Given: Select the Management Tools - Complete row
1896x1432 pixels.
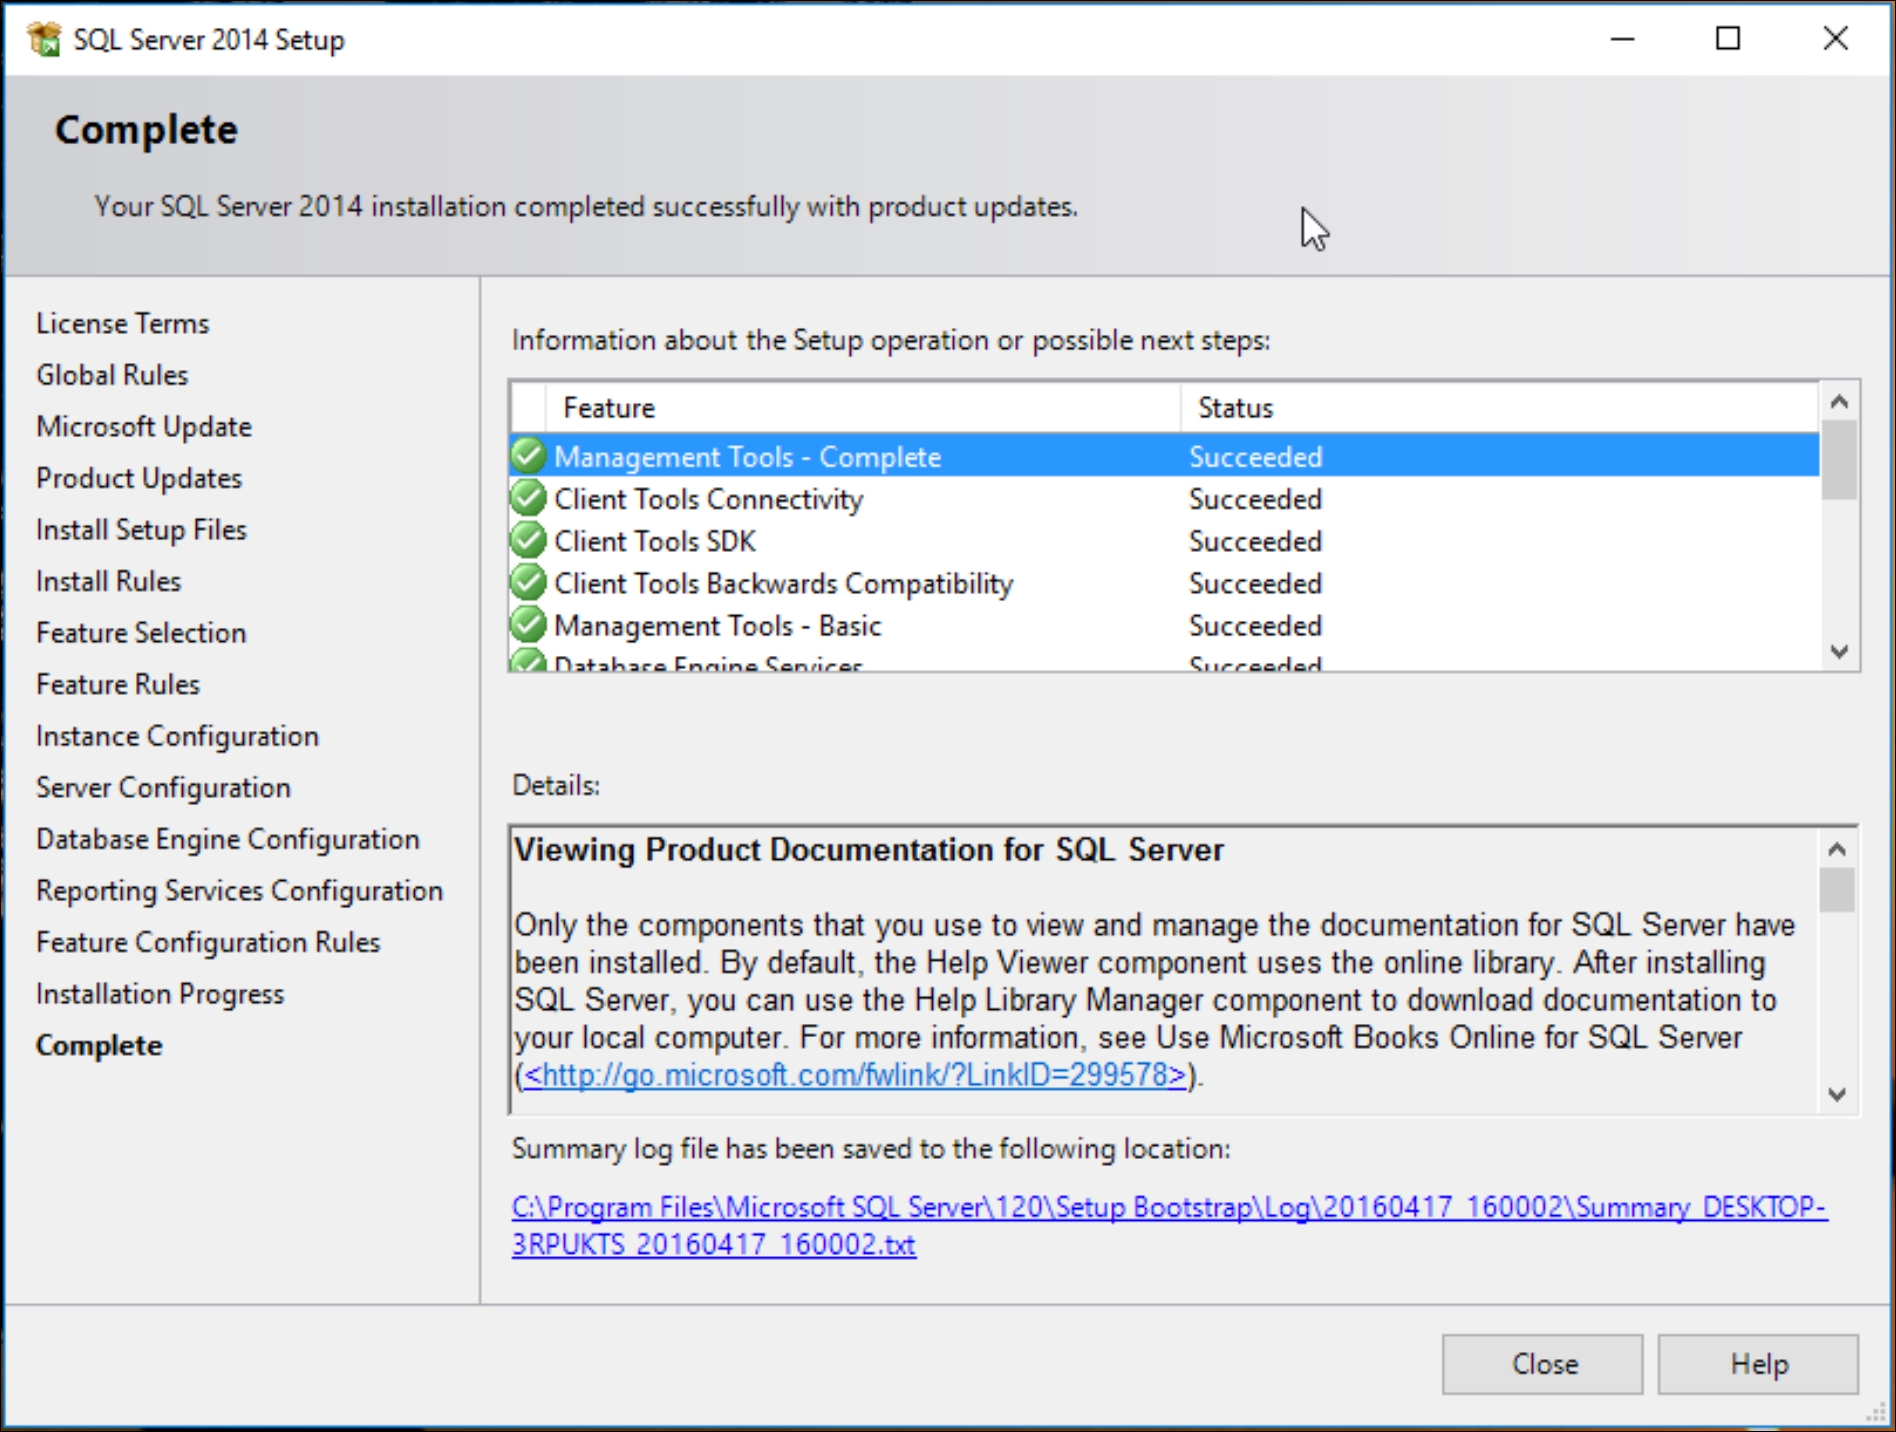Looking at the screenshot, I should (1164, 456).
